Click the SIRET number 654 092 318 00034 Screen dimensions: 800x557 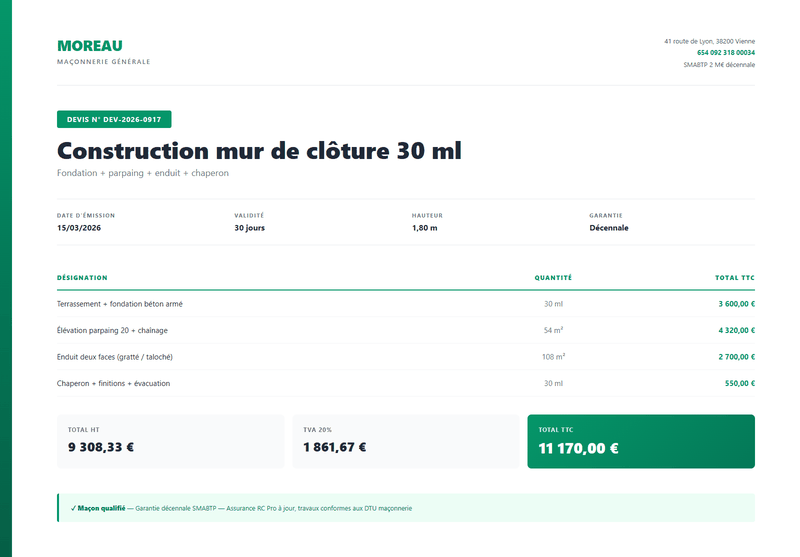(x=726, y=53)
